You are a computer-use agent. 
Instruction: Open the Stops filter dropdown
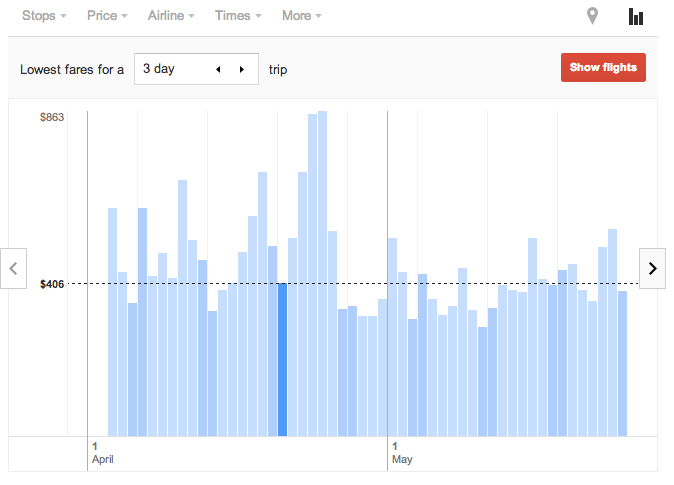(44, 16)
